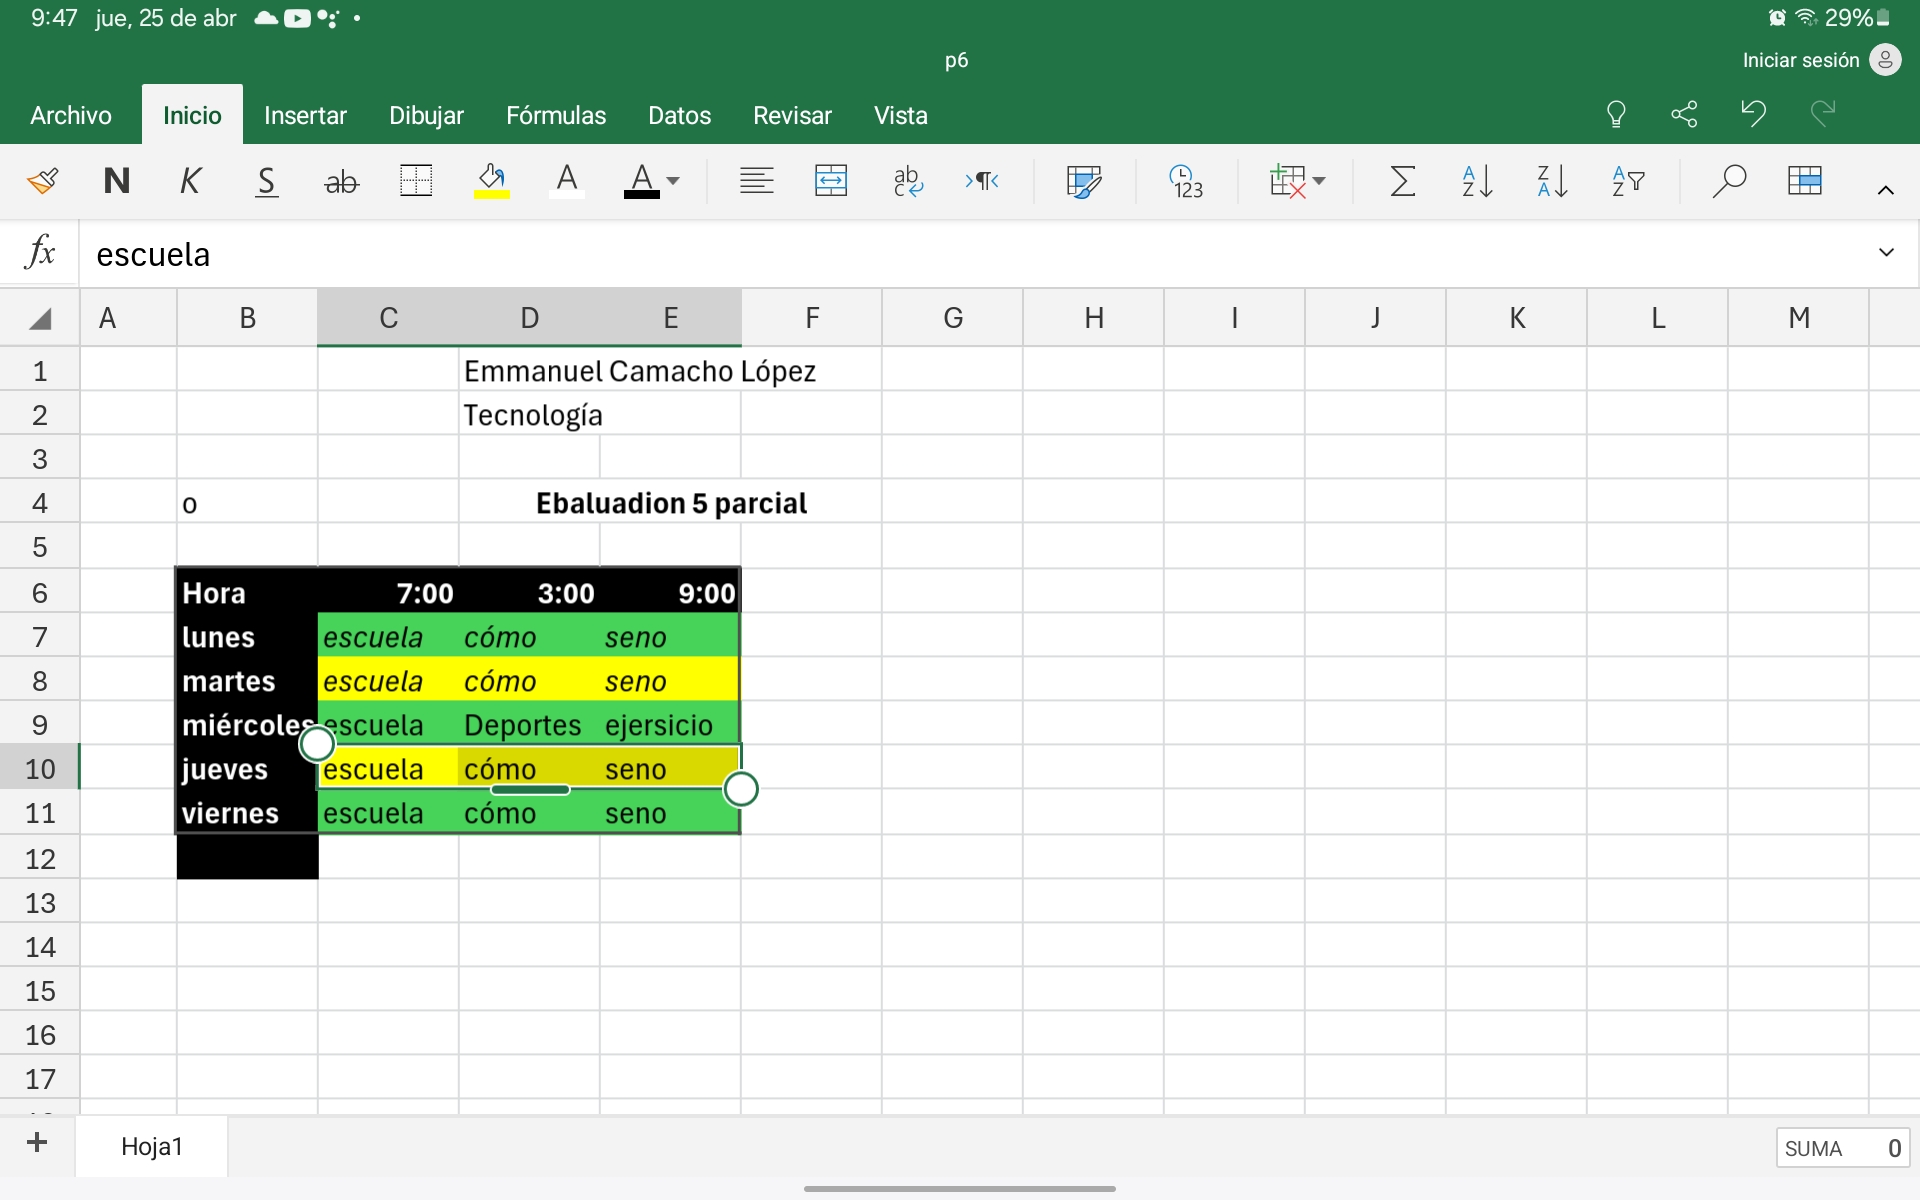Open the Insertar tab
This screenshot has width=1920, height=1200.
click(305, 115)
